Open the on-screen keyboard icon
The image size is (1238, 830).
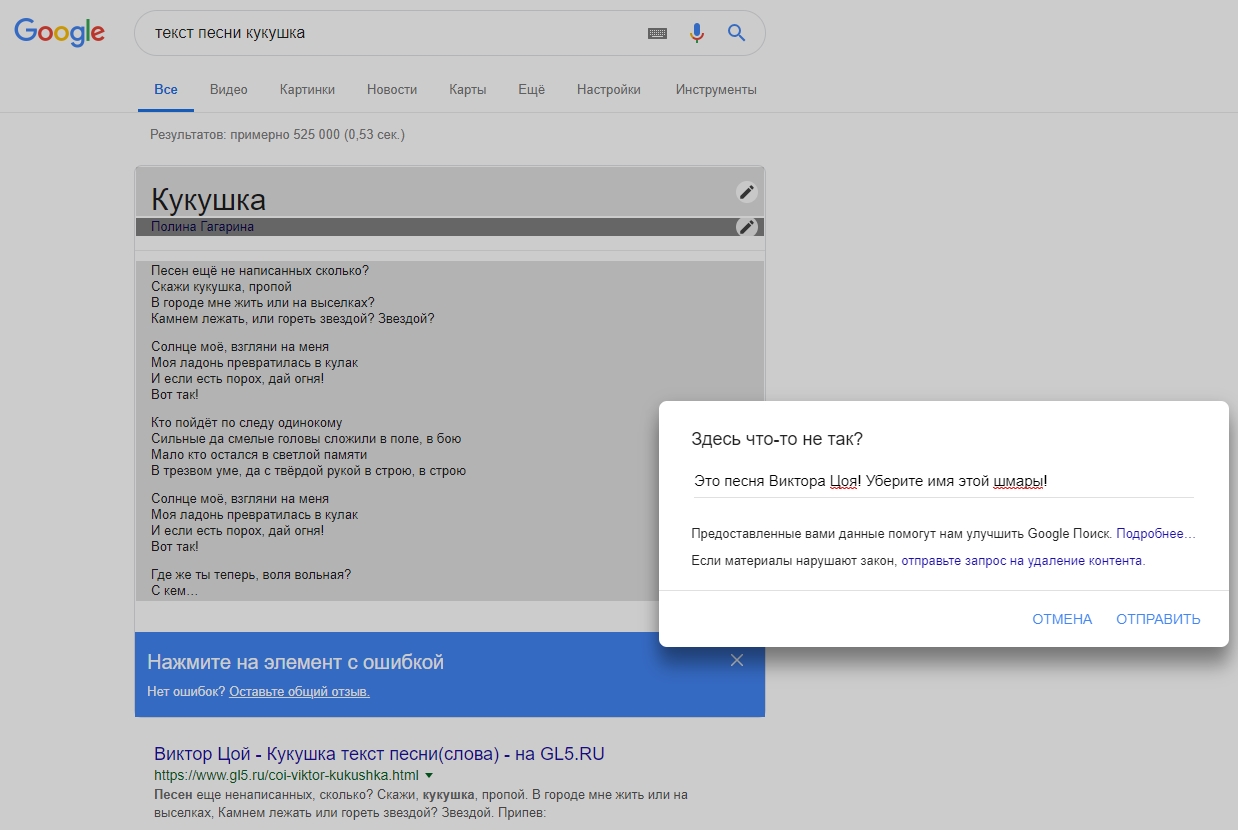pyautogui.click(x=657, y=33)
